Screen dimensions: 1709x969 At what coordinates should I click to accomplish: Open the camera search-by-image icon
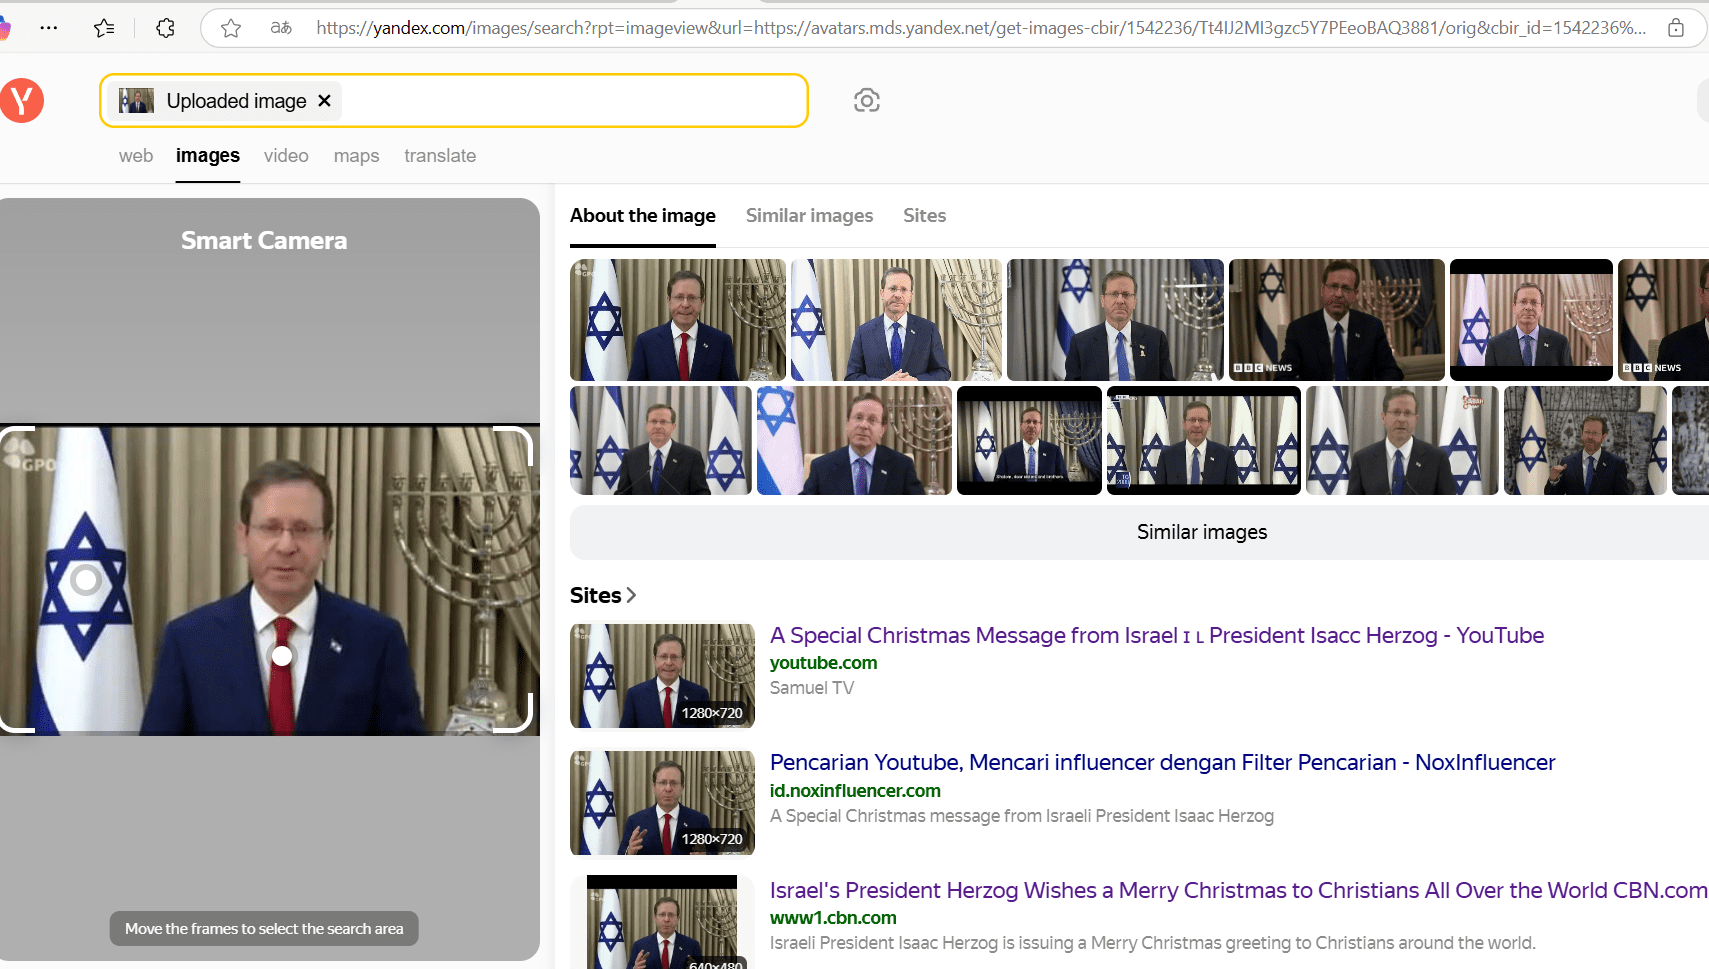867,100
